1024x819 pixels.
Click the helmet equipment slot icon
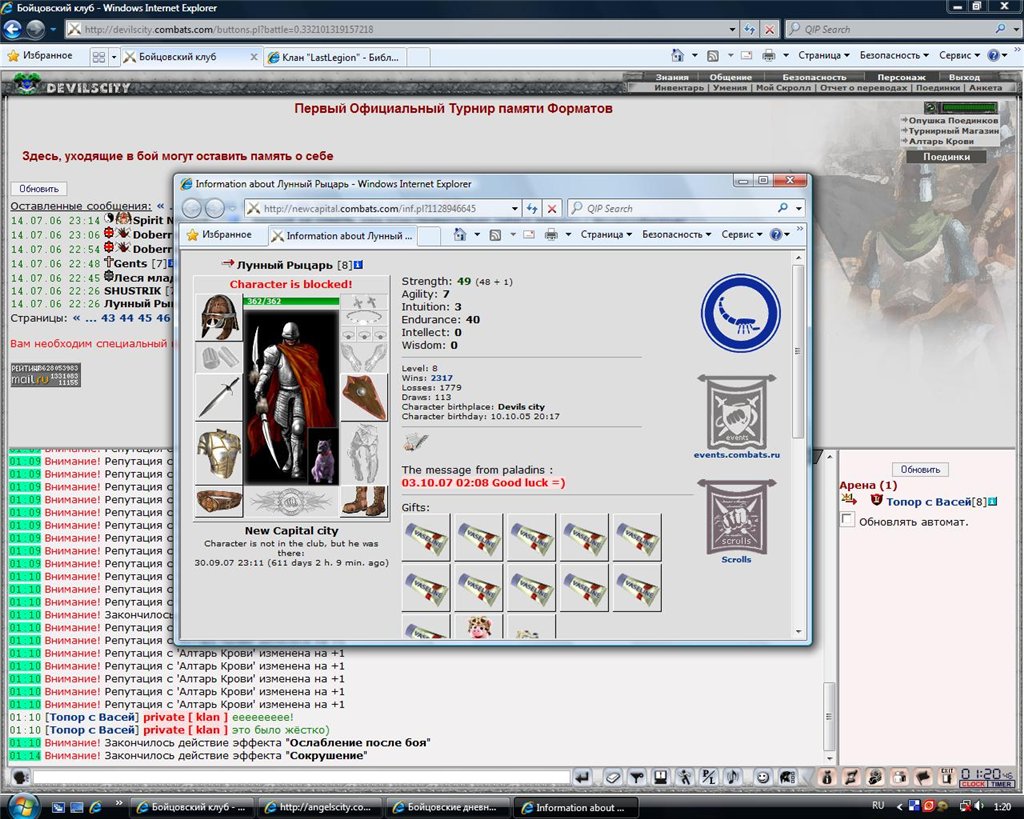point(219,317)
